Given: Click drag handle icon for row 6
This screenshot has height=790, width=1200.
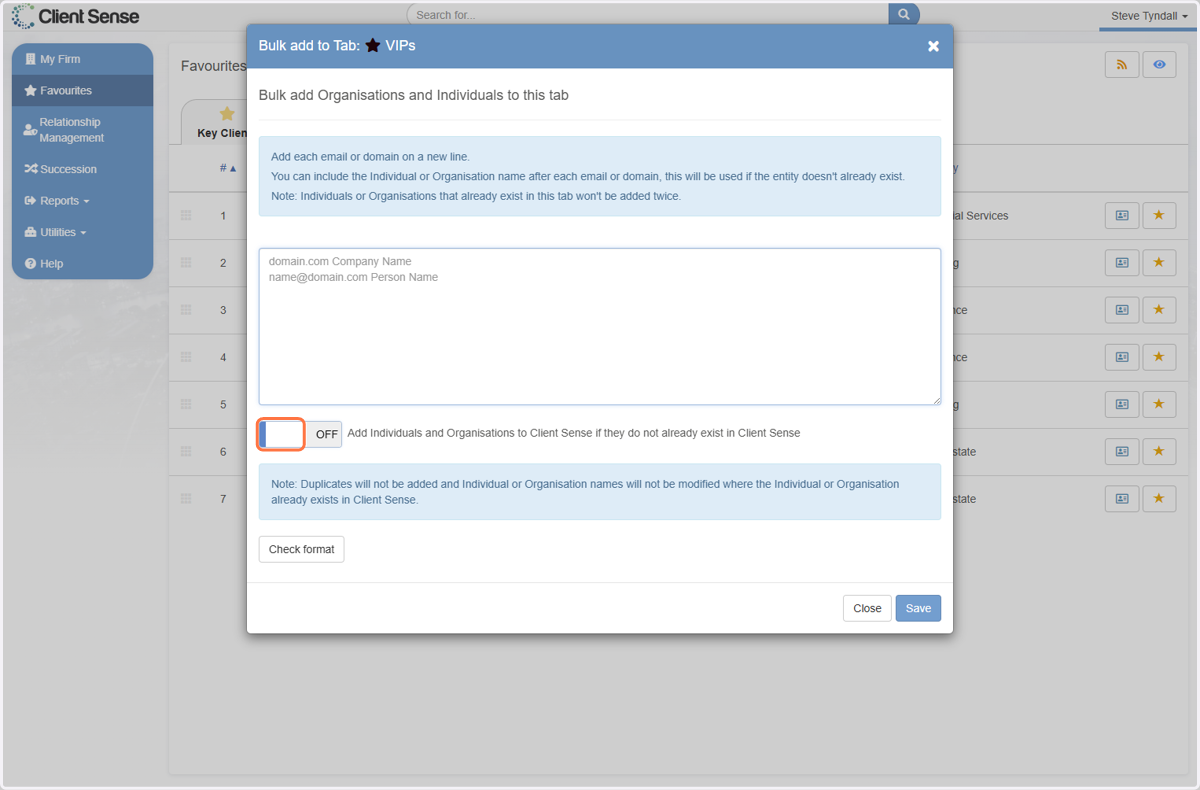Looking at the screenshot, I should pos(186,451).
